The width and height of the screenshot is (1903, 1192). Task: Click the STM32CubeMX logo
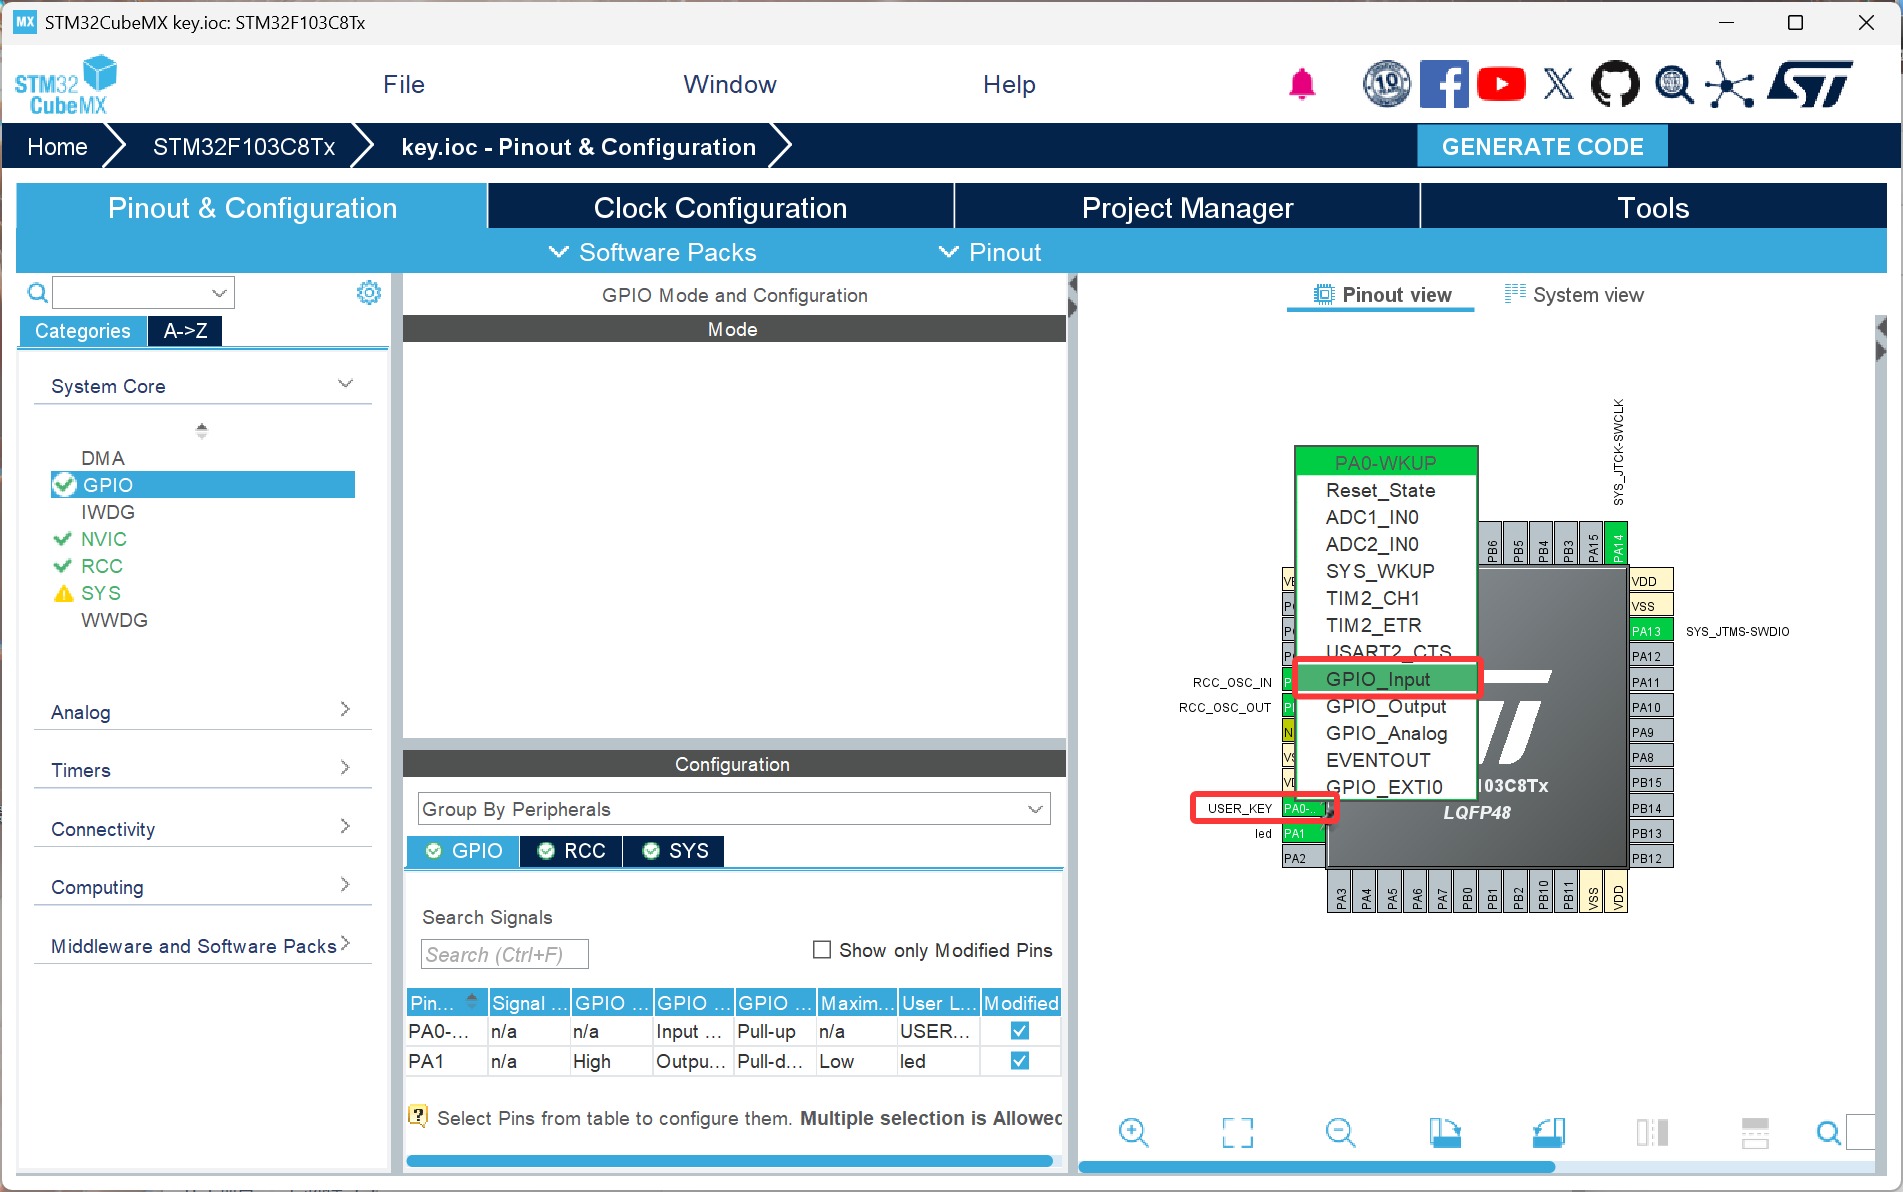(65, 85)
